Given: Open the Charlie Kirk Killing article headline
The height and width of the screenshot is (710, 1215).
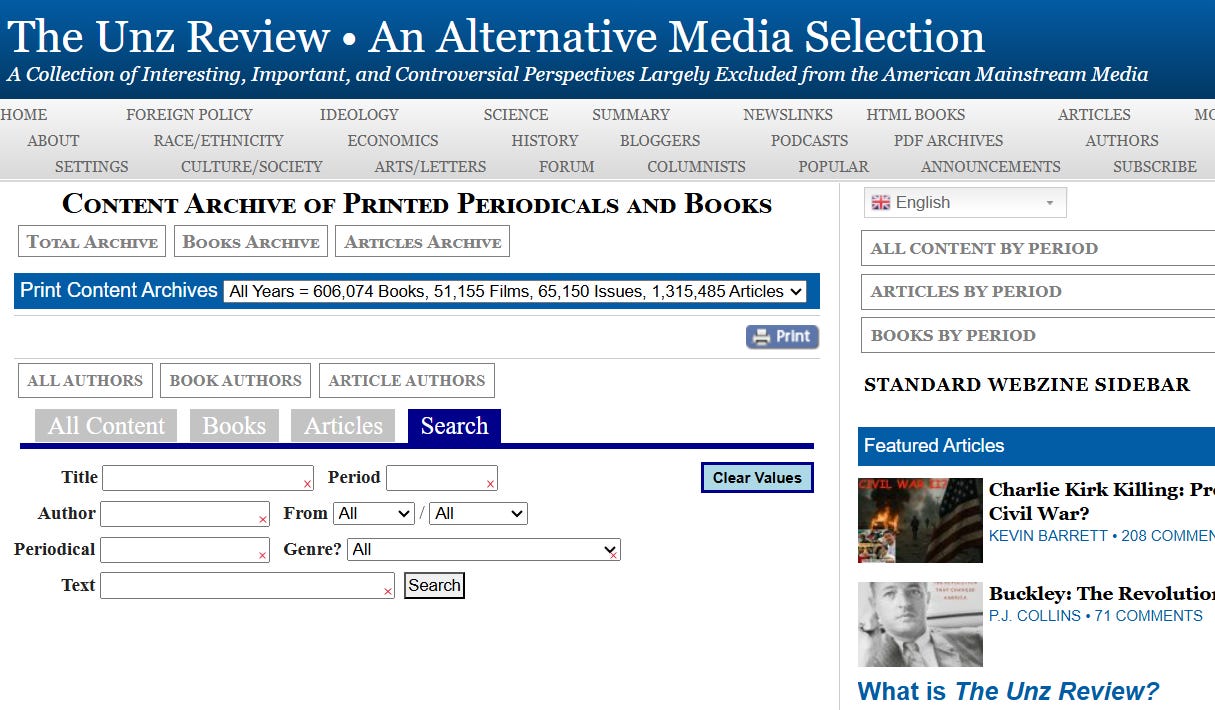Looking at the screenshot, I should tap(1101, 501).
